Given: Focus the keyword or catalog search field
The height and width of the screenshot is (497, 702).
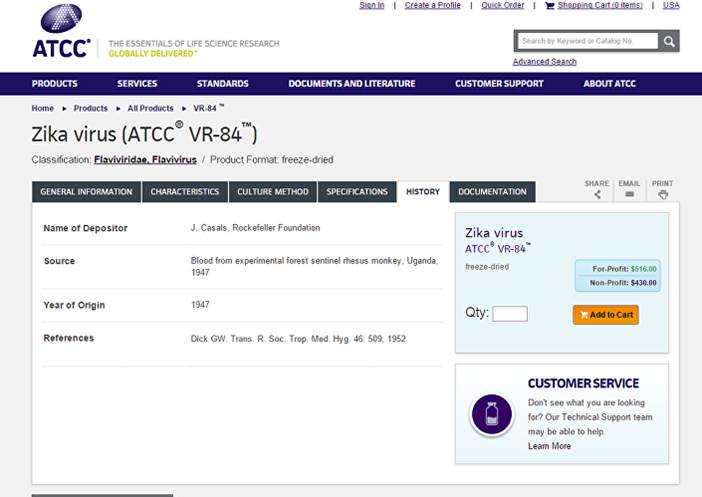Looking at the screenshot, I should [x=586, y=41].
